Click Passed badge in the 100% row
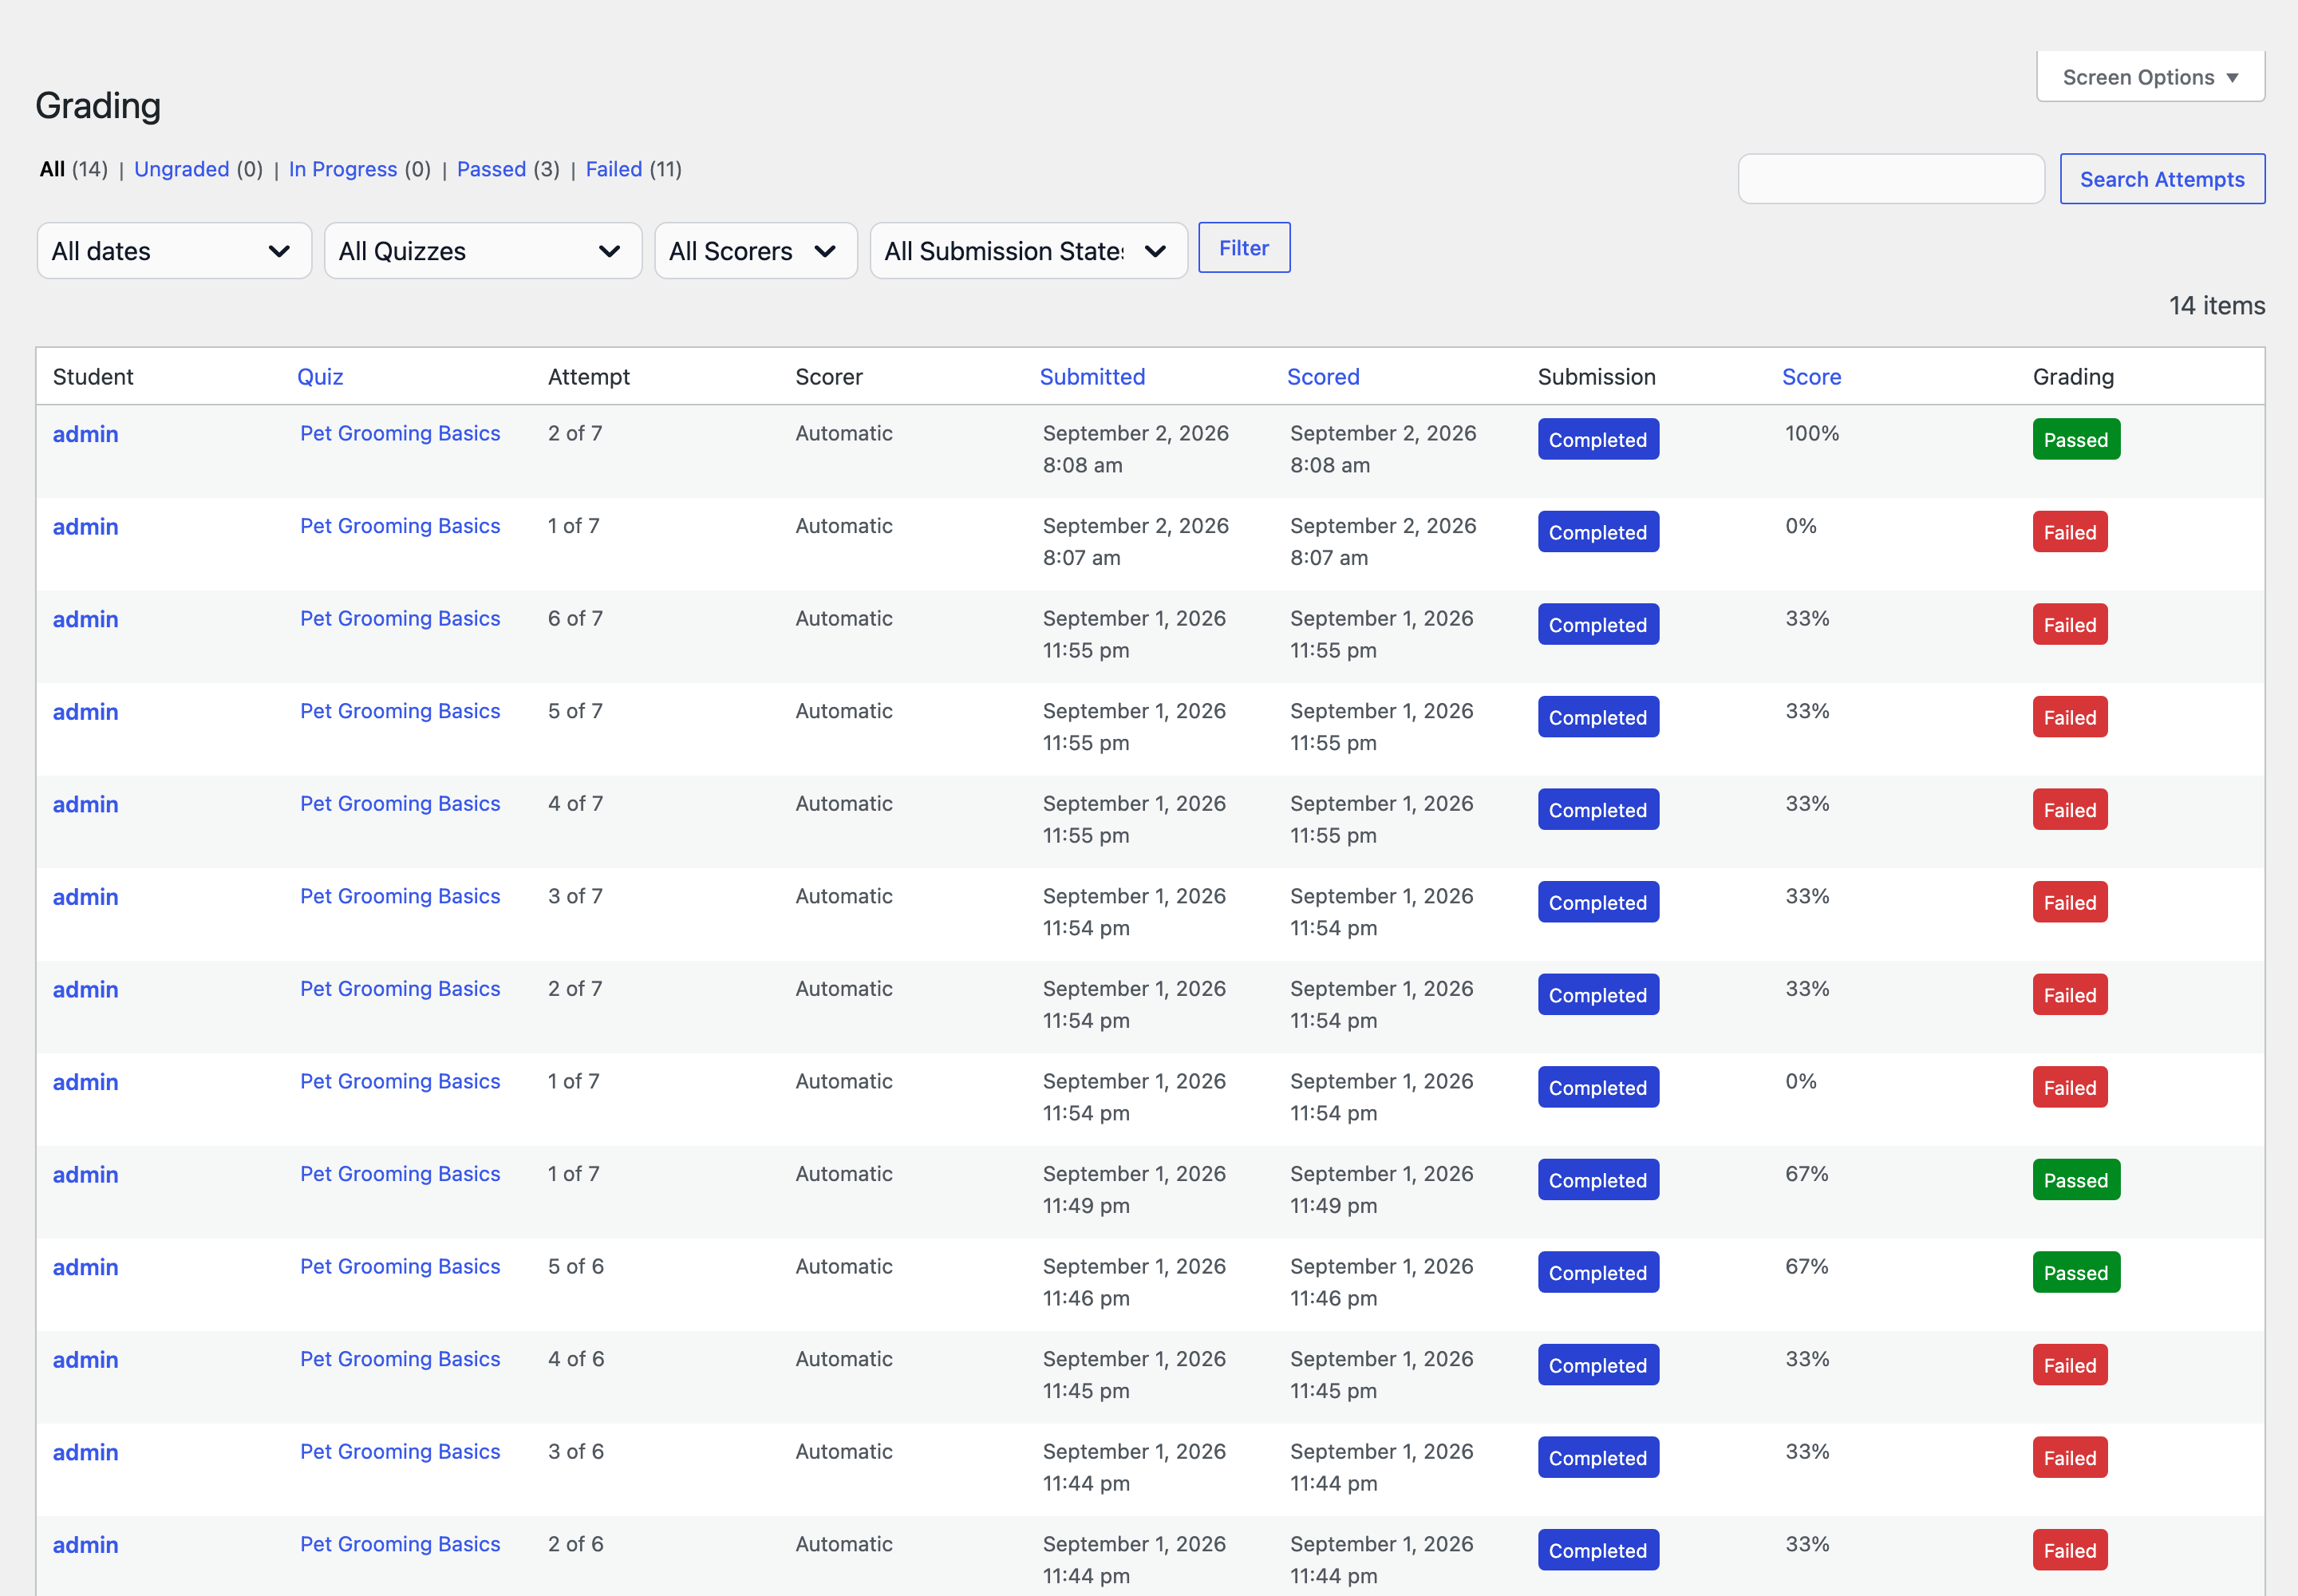The width and height of the screenshot is (2298, 1596). [2076, 439]
